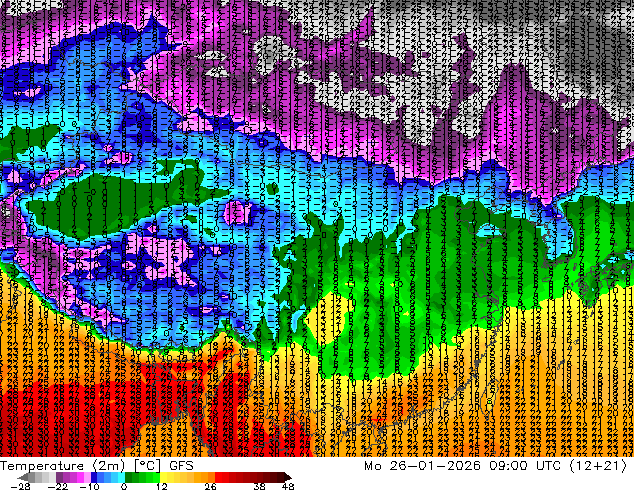Click the '12' legend scale label
This screenshot has height=490, width=634.
162,486
